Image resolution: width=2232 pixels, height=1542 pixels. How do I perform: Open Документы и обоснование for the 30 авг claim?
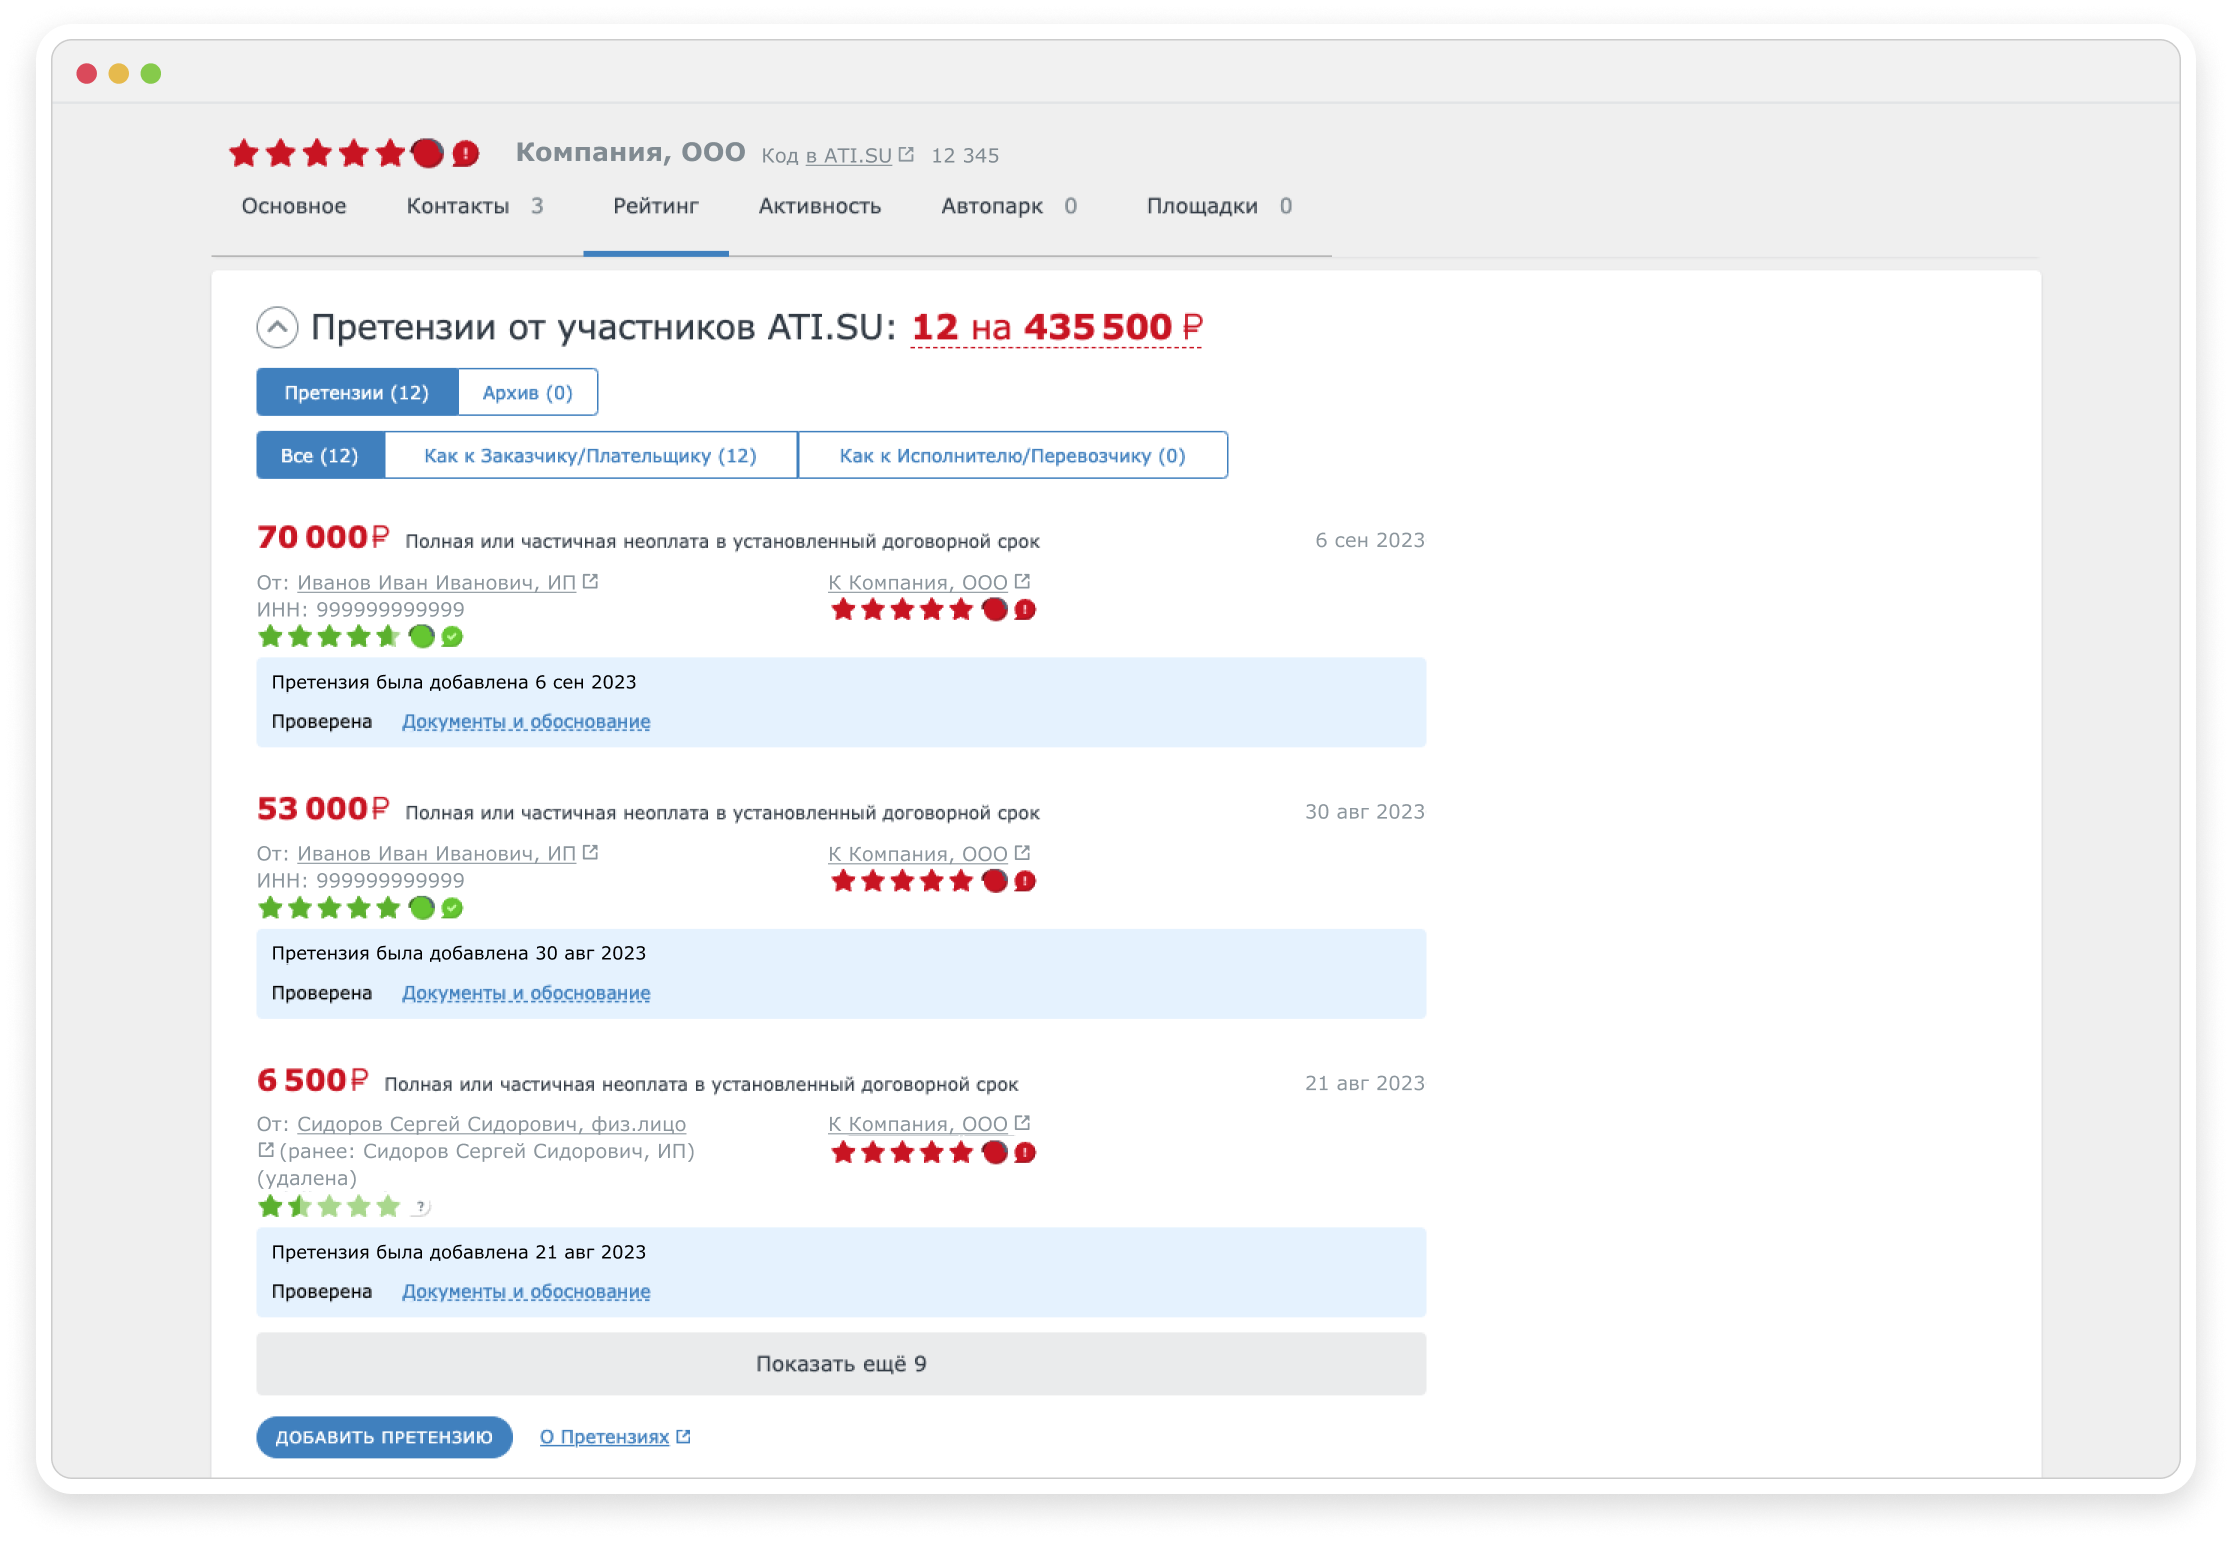(x=526, y=993)
